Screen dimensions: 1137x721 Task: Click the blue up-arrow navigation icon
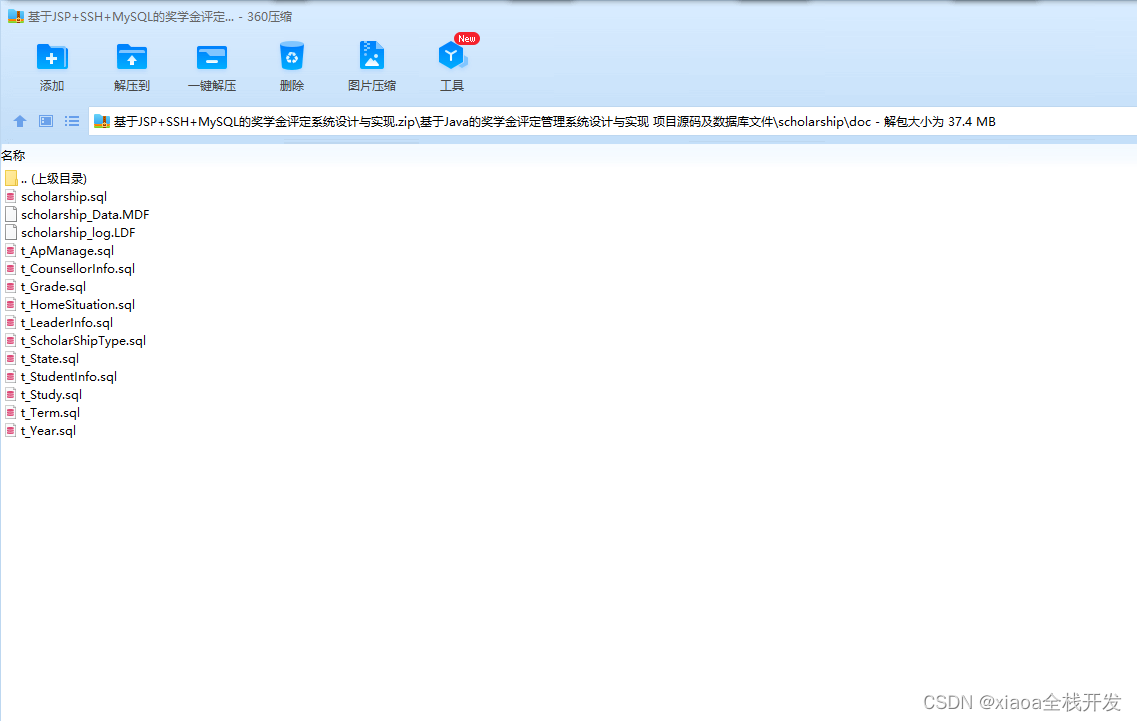tap(19, 120)
